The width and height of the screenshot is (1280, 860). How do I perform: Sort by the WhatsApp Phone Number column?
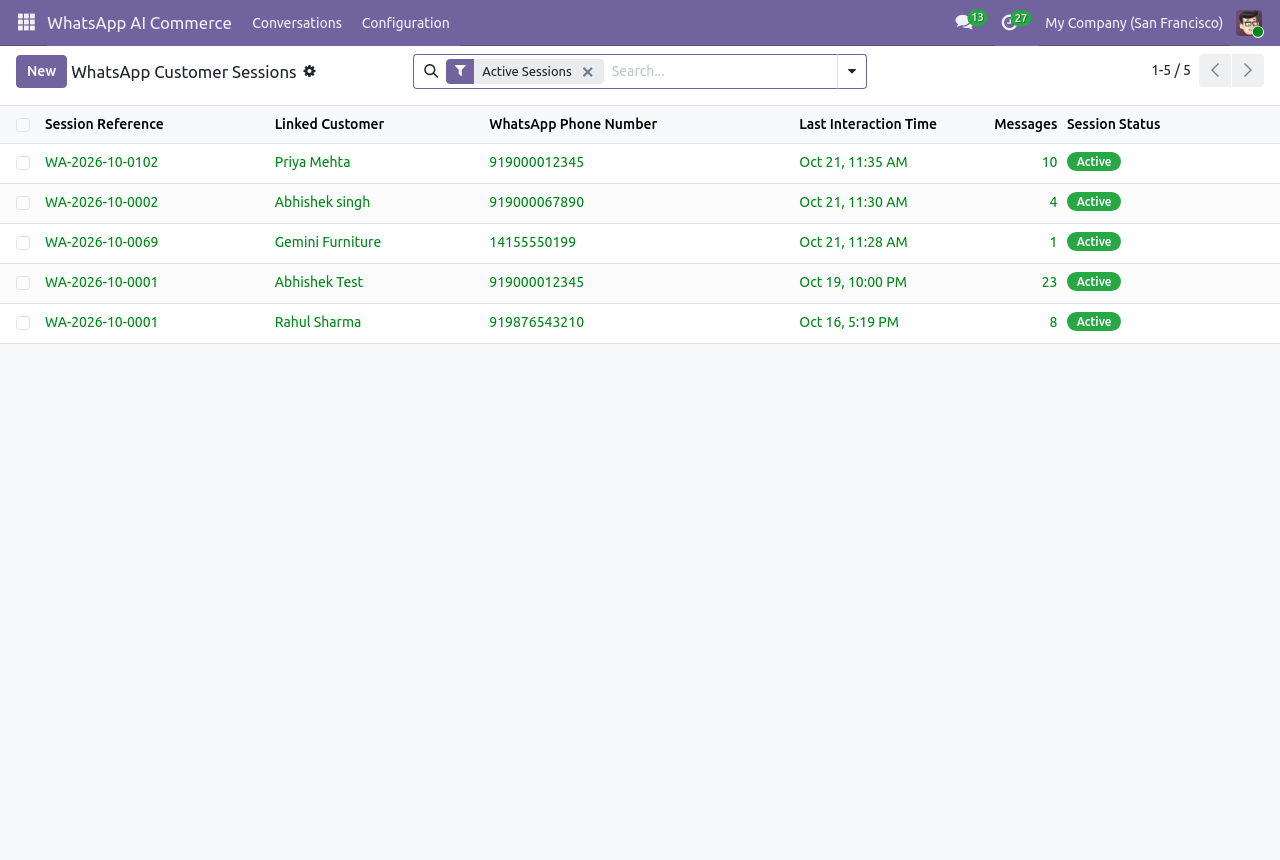573,124
